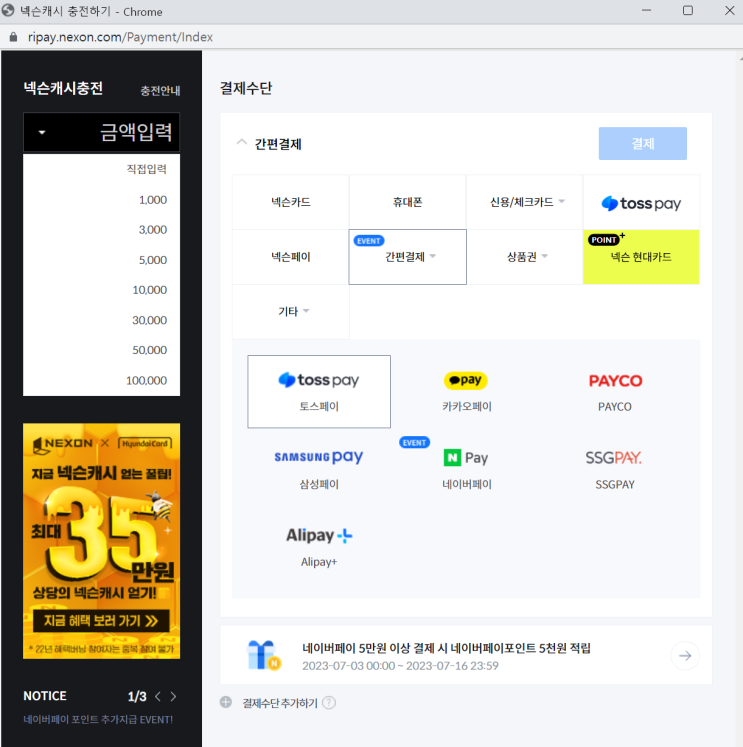Image resolution: width=743 pixels, height=747 pixels.
Task: Open the 충전안내 charge guide link
Action: pos(160,91)
